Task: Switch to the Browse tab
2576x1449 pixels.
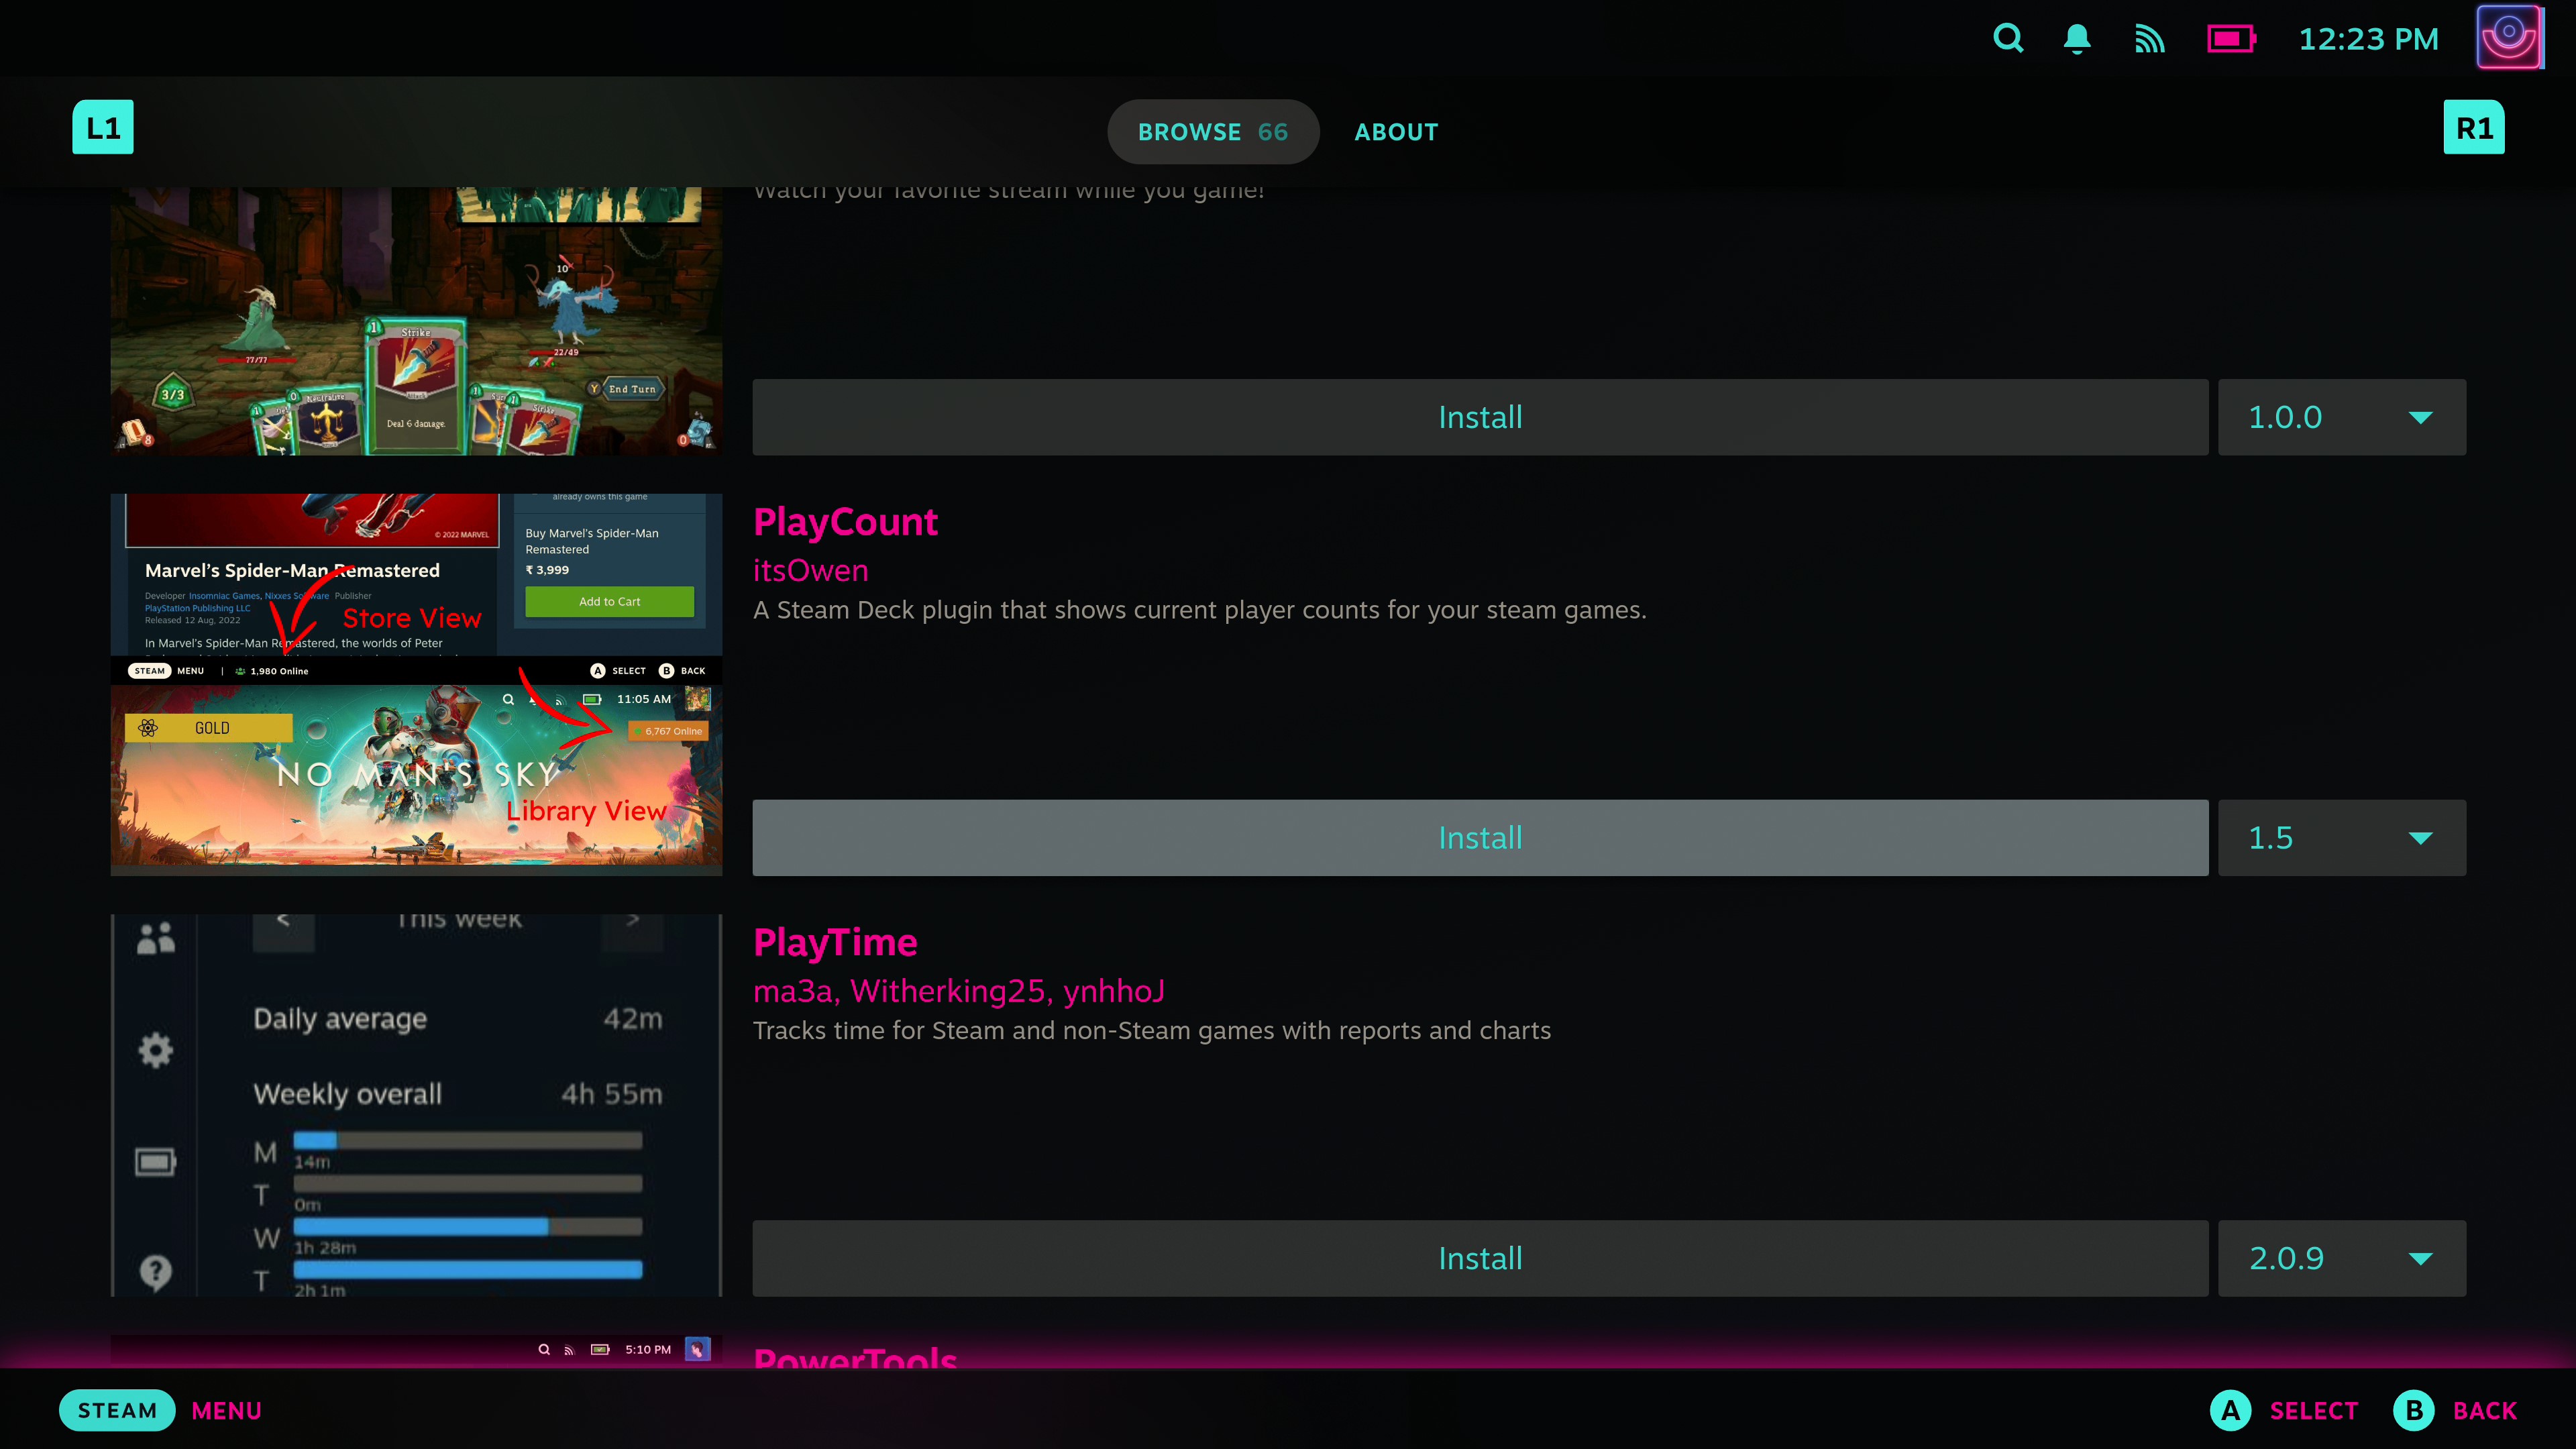Action: [x=1213, y=132]
